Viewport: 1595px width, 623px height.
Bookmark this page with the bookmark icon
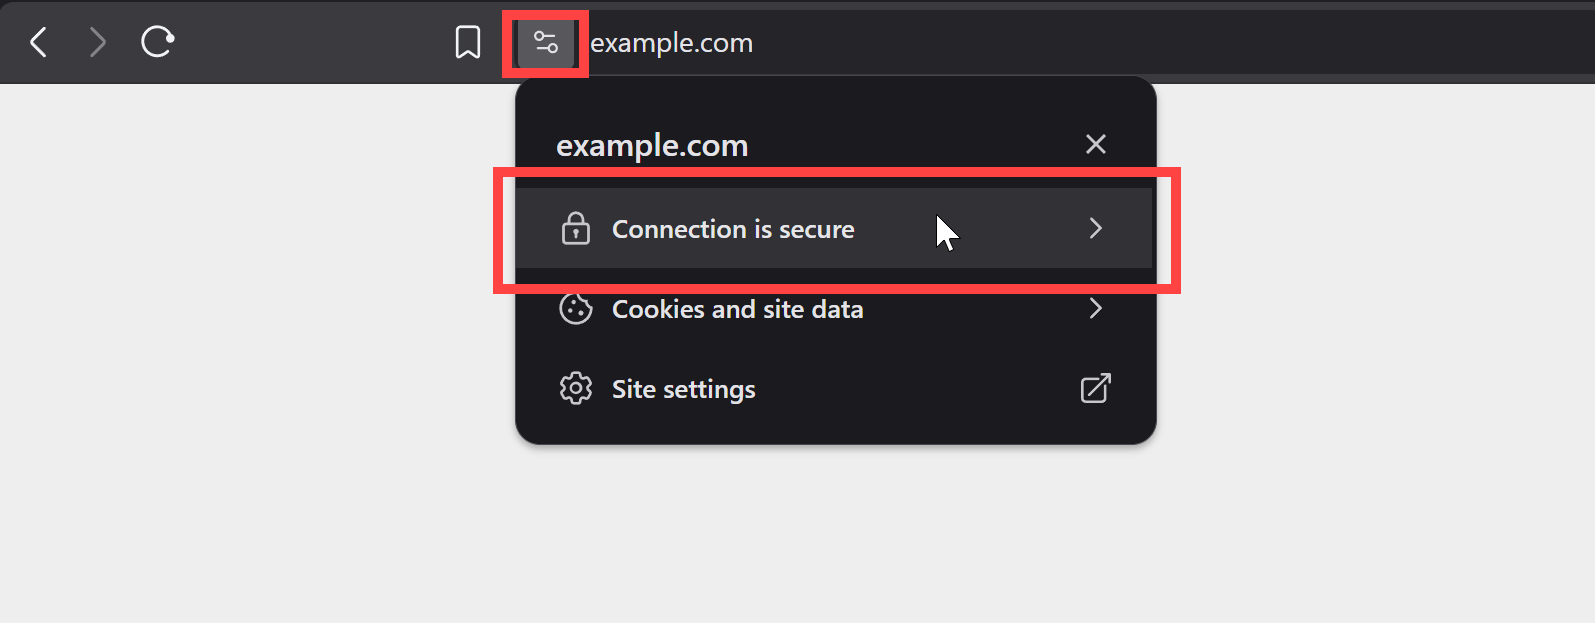coord(467,42)
